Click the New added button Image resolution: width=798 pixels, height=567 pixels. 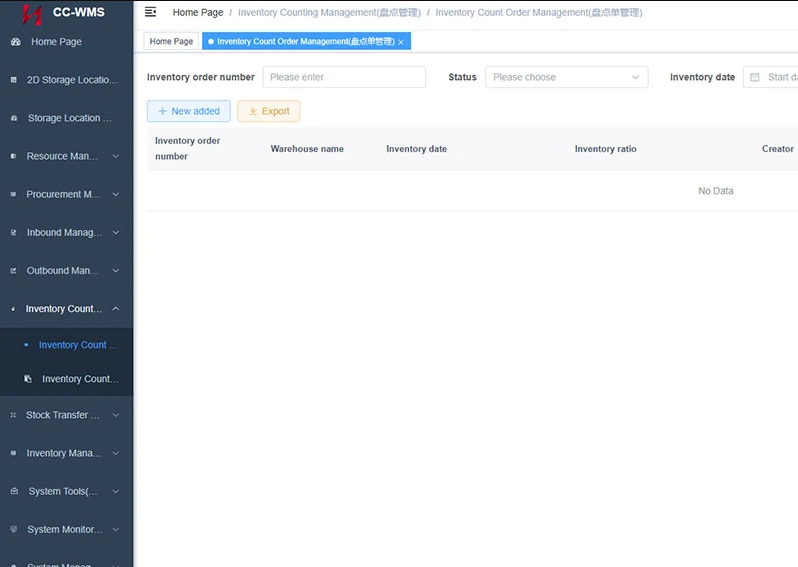click(x=189, y=111)
